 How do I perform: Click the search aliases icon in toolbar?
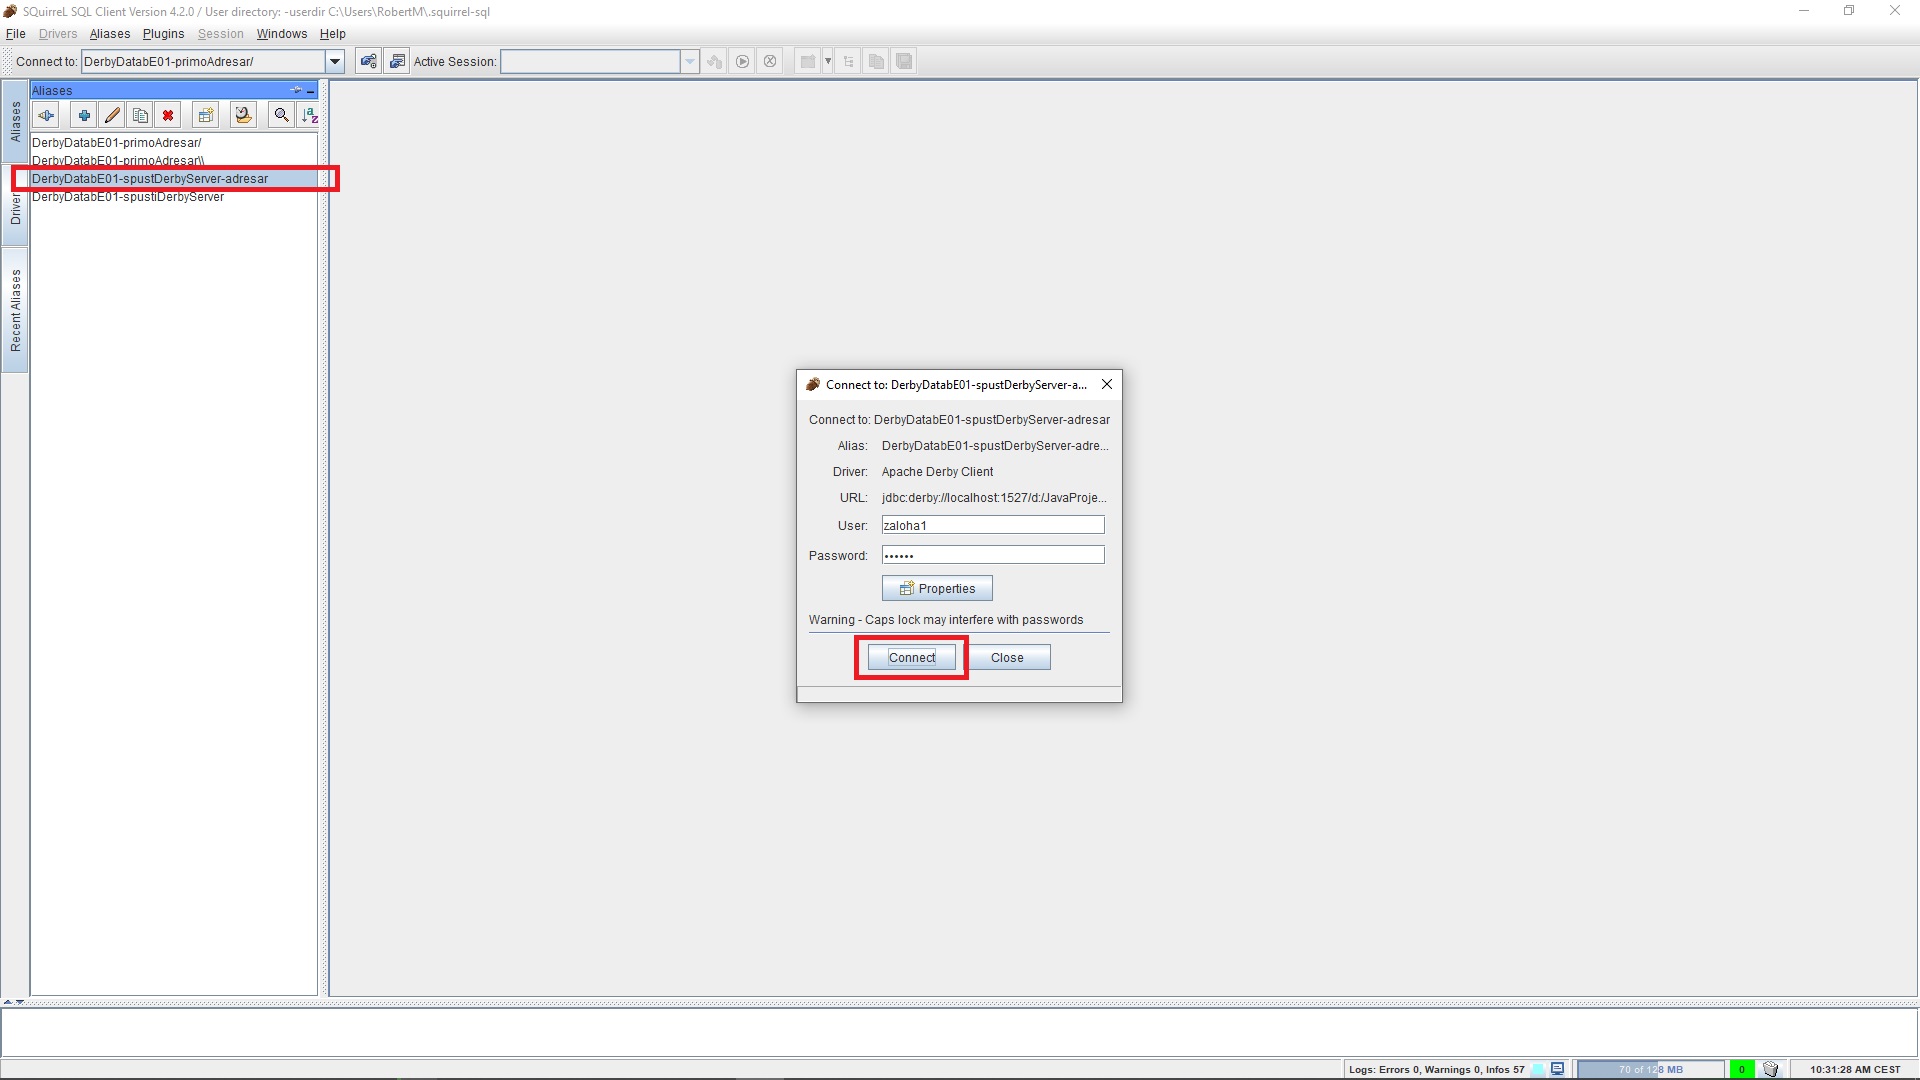(281, 115)
